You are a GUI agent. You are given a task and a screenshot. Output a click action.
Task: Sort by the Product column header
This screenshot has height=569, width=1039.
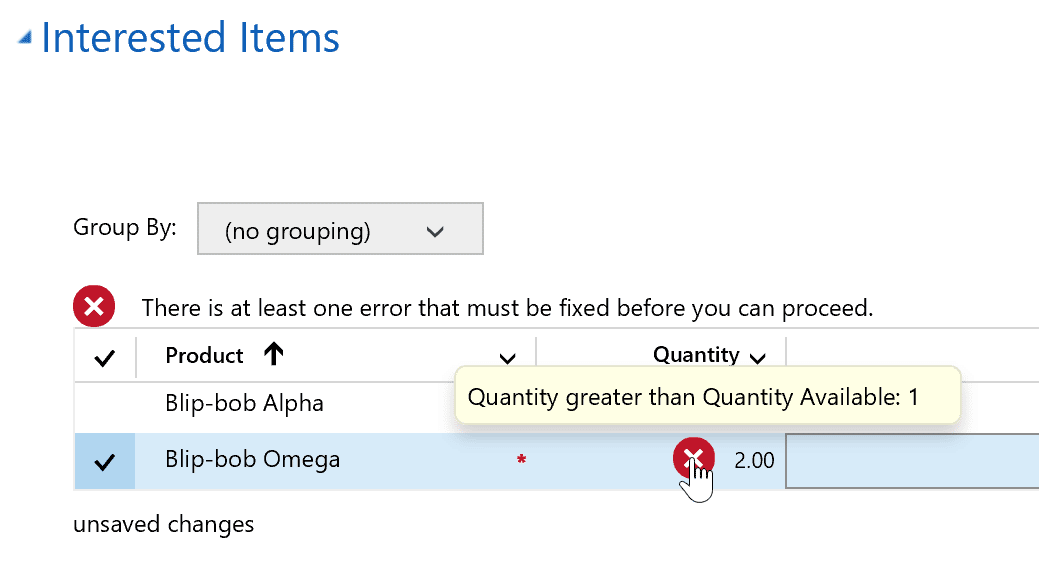tap(204, 356)
